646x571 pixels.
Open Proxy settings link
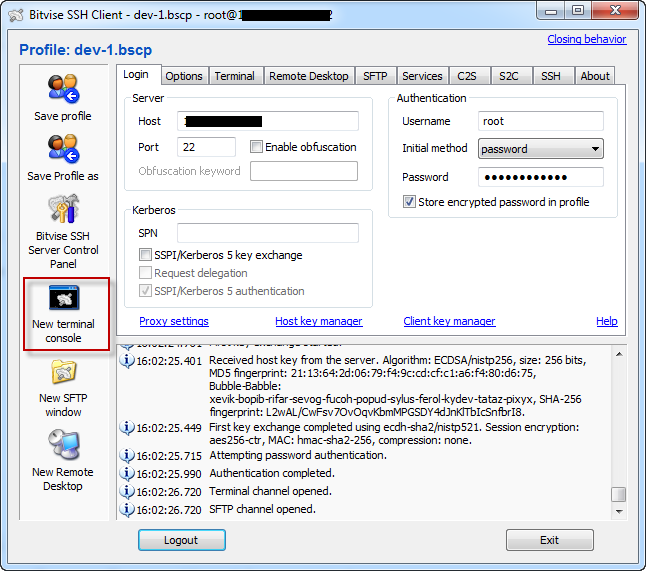click(x=174, y=321)
